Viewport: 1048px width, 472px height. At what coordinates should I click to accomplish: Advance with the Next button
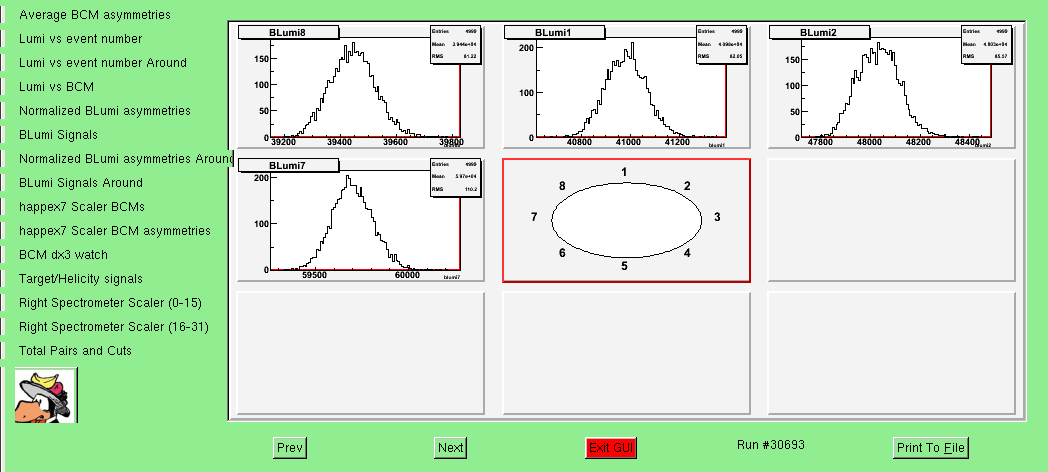[x=450, y=448]
